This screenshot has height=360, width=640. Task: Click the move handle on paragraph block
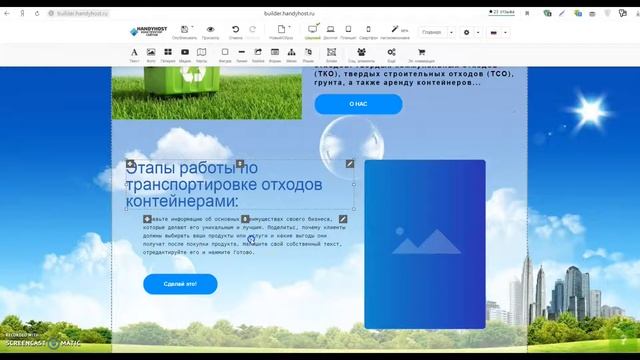[147, 219]
